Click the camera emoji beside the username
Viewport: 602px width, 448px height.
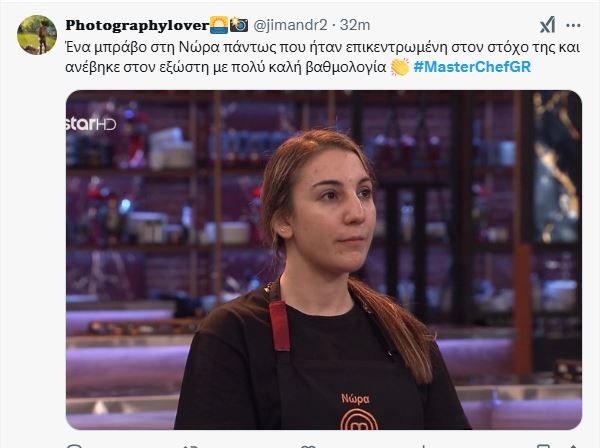(x=239, y=25)
